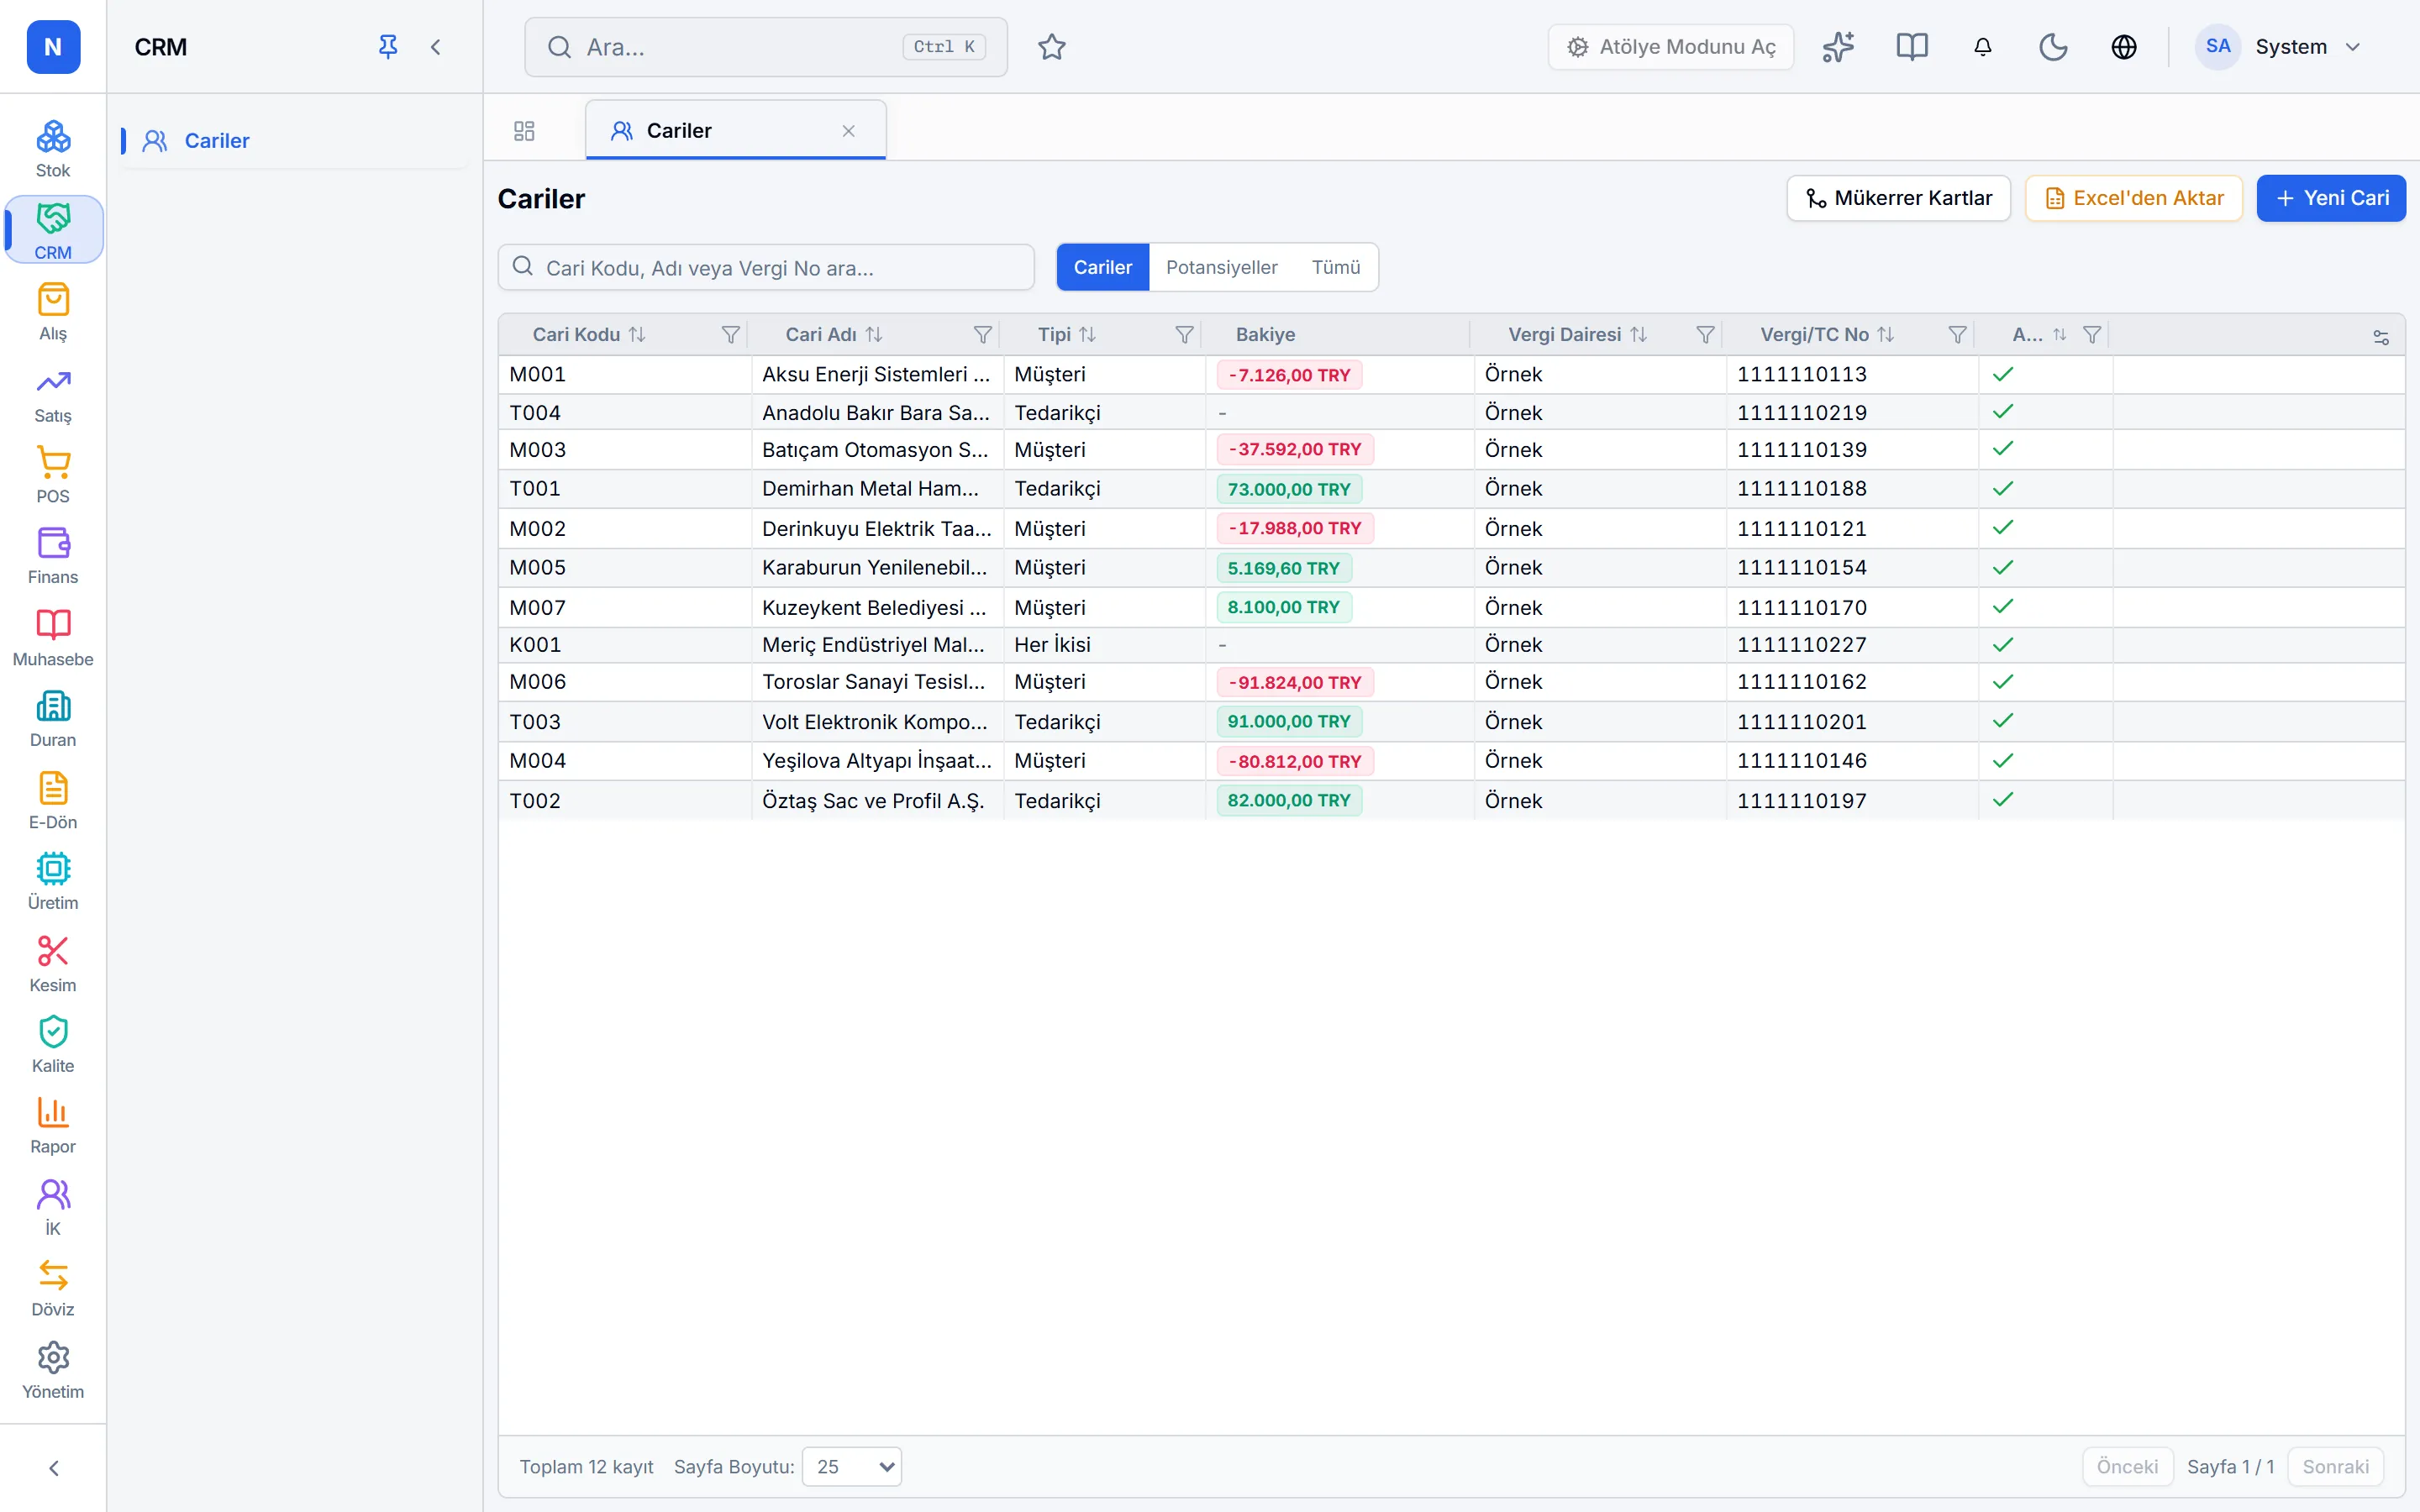The height and width of the screenshot is (1512, 2420).
Task: Open the Kesim module
Action: pyautogui.click(x=53, y=963)
